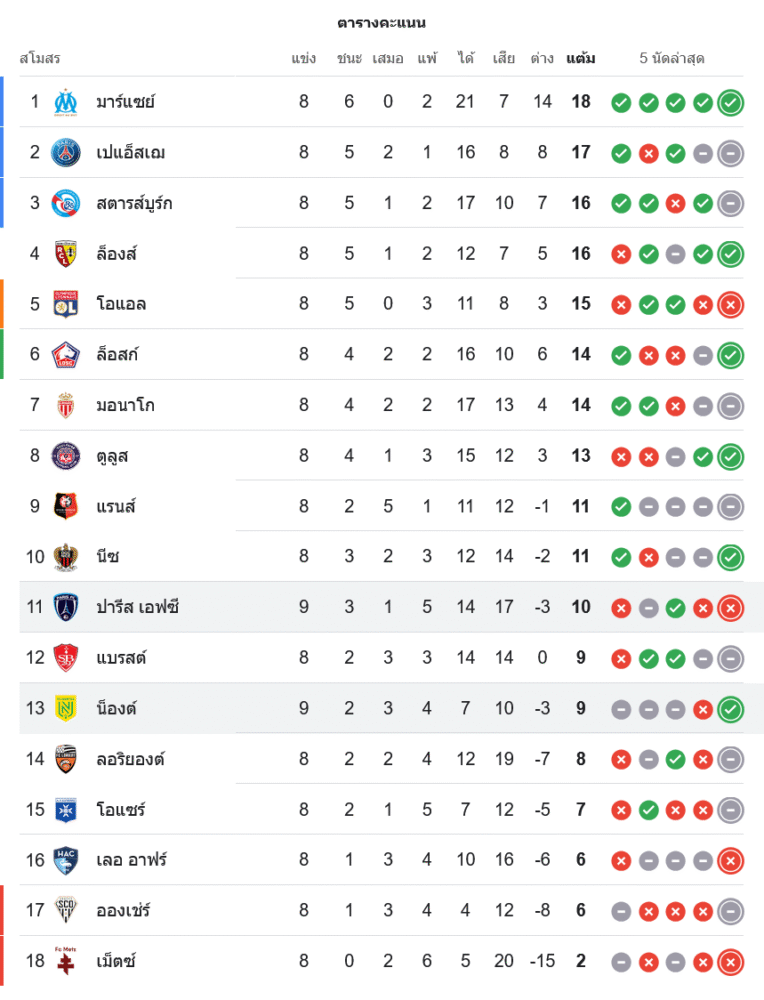Open the มาร์แซย์ team link

(125, 102)
